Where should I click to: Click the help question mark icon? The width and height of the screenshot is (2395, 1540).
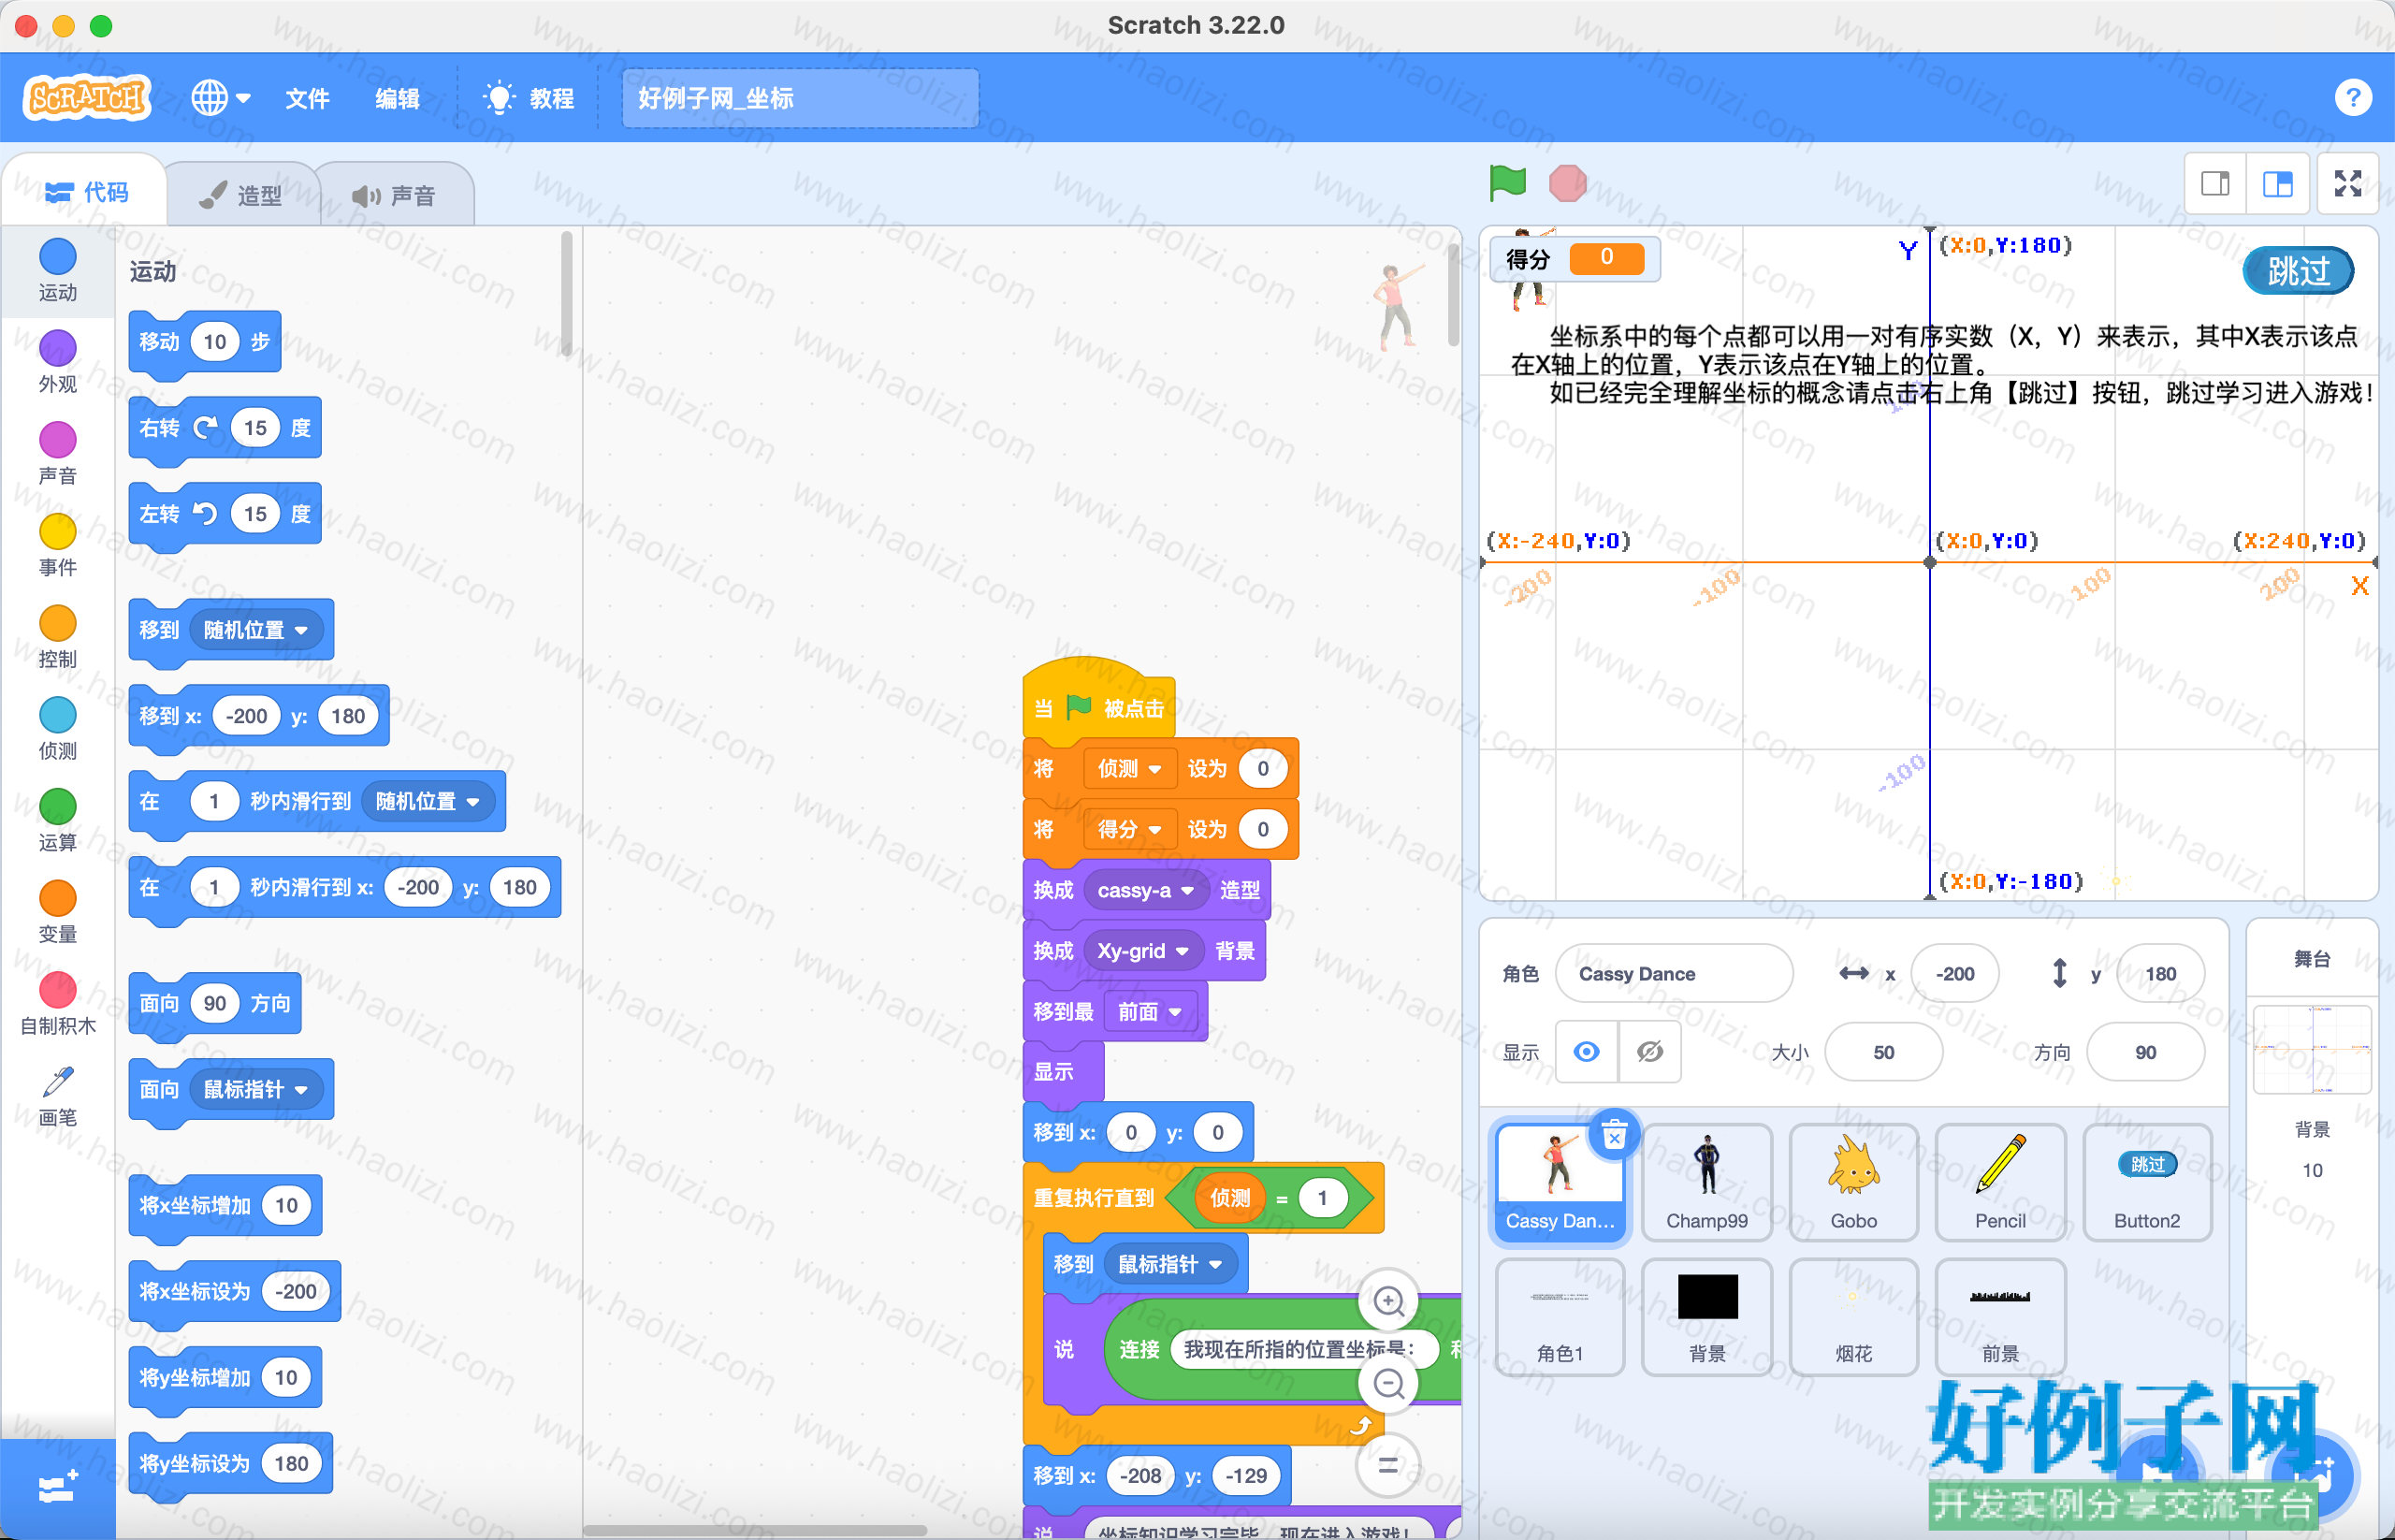click(2353, 98)
